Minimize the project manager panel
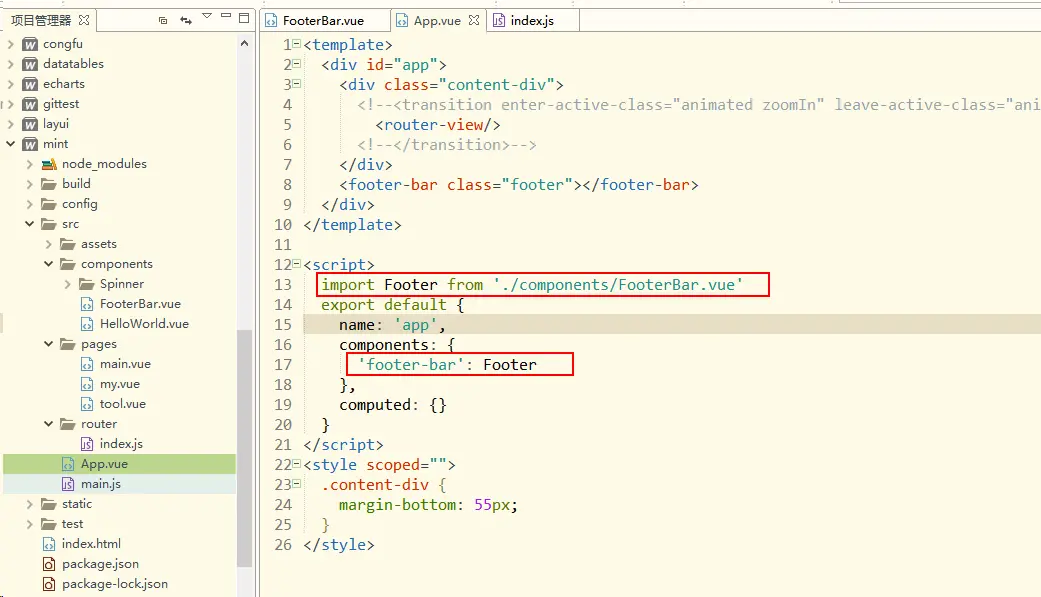Viewport: 1041px width, 597px height. click(x=226, y=15)
